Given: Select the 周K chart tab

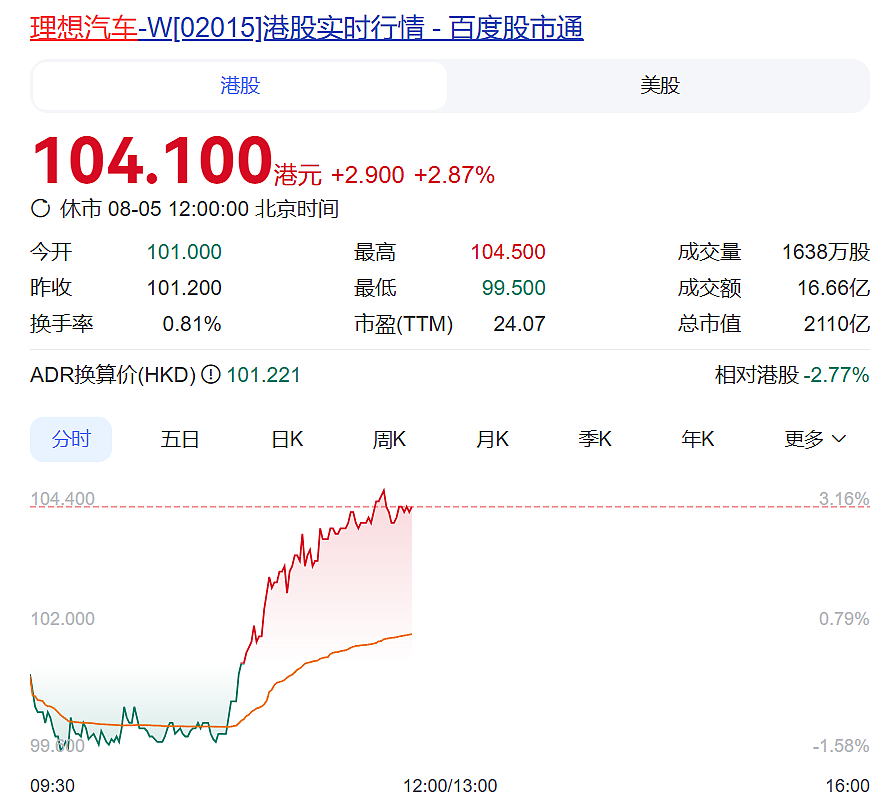Looking at the screenshot, I should (x=389, y=439).
